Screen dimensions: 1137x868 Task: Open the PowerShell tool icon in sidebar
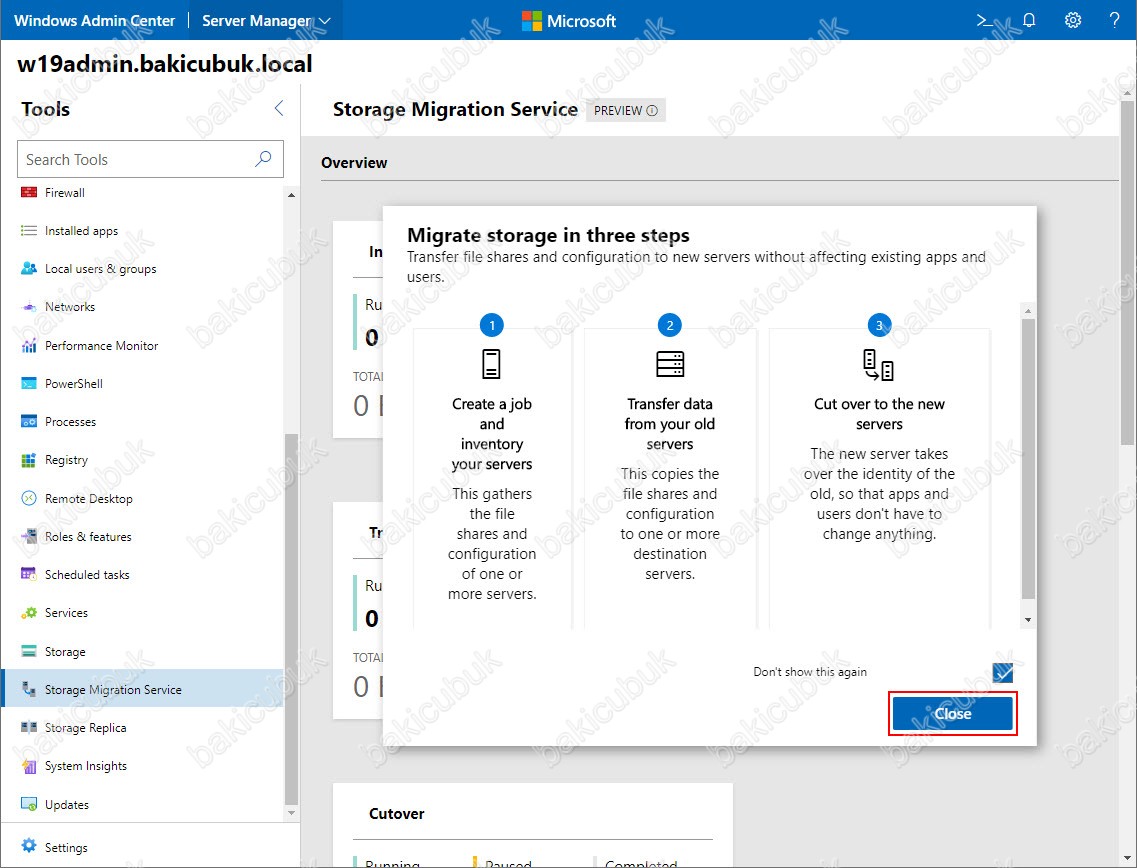tap(29, 384)
